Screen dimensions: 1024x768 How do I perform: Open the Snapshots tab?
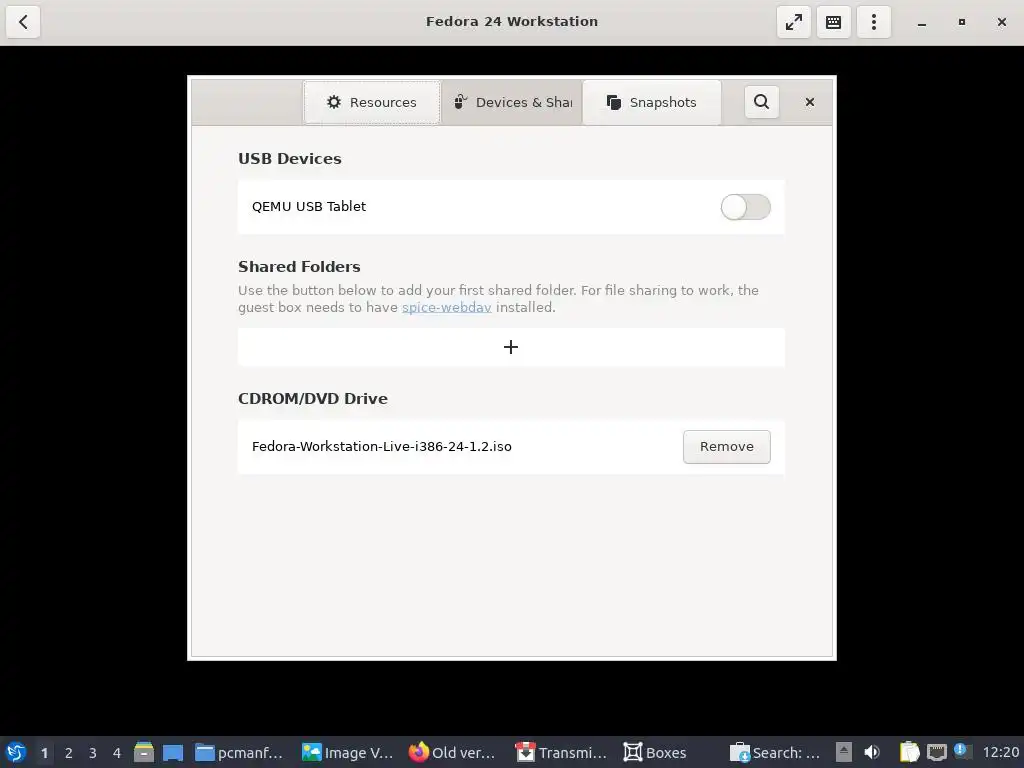pyautogui.click(x=652, y=103)
